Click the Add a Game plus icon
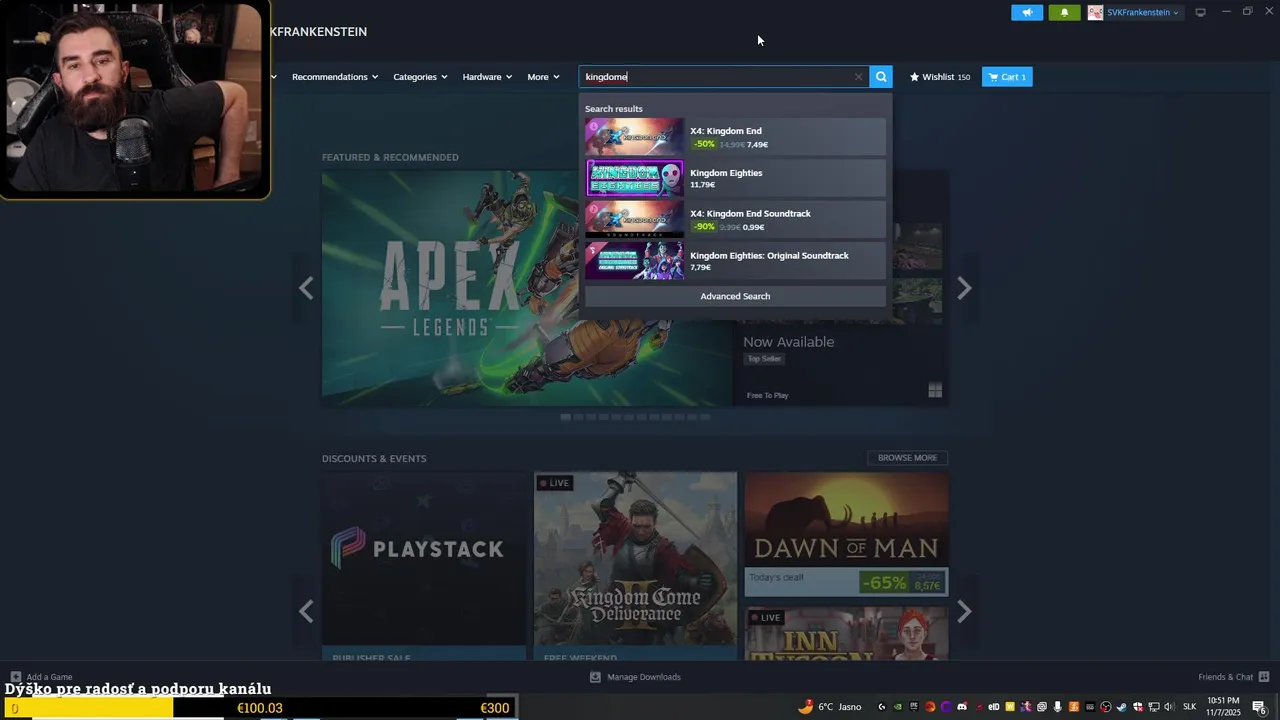1280x720 pixels. pyautogui.click(x=15, y=677)
